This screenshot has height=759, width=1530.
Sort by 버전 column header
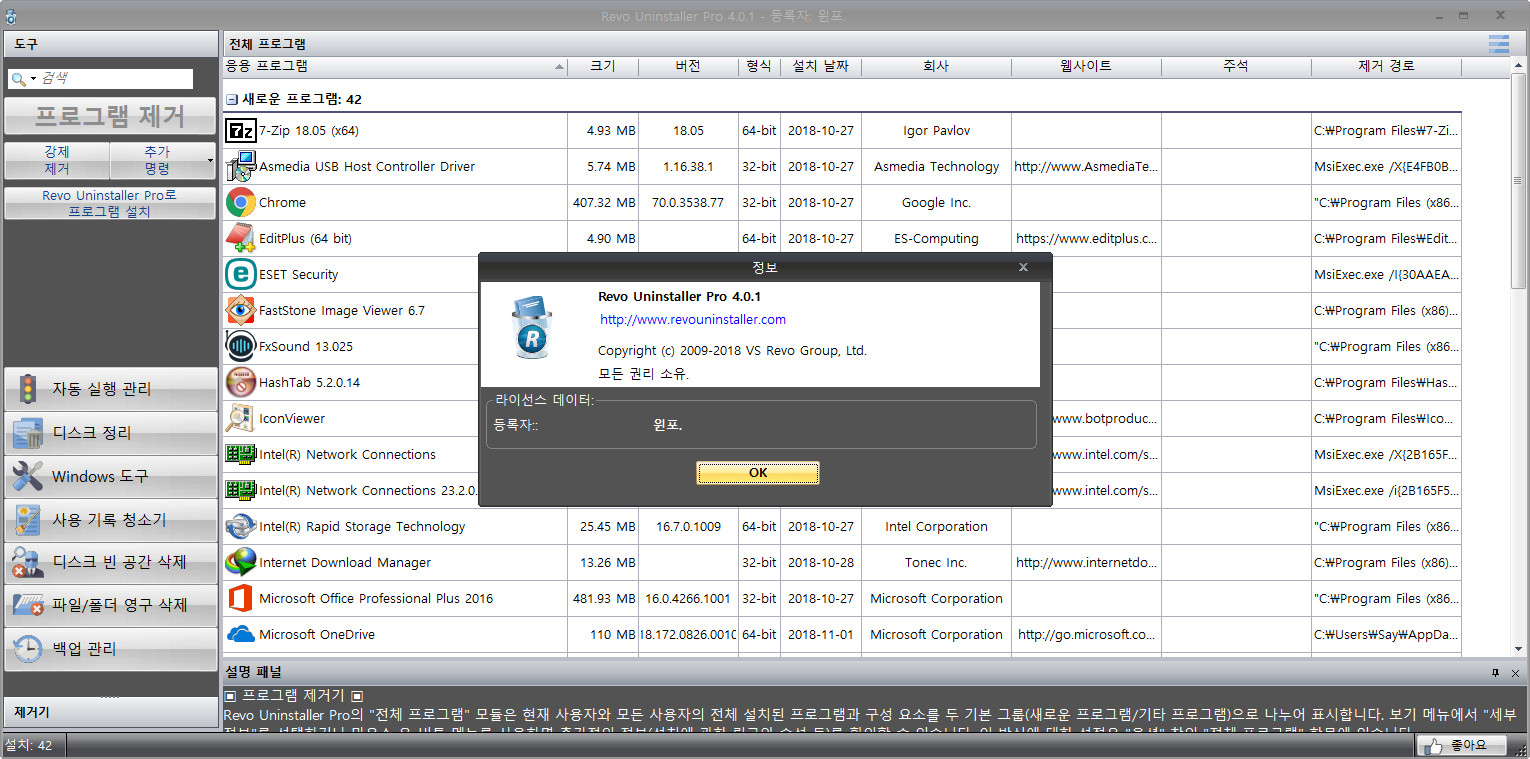[688, 66]
